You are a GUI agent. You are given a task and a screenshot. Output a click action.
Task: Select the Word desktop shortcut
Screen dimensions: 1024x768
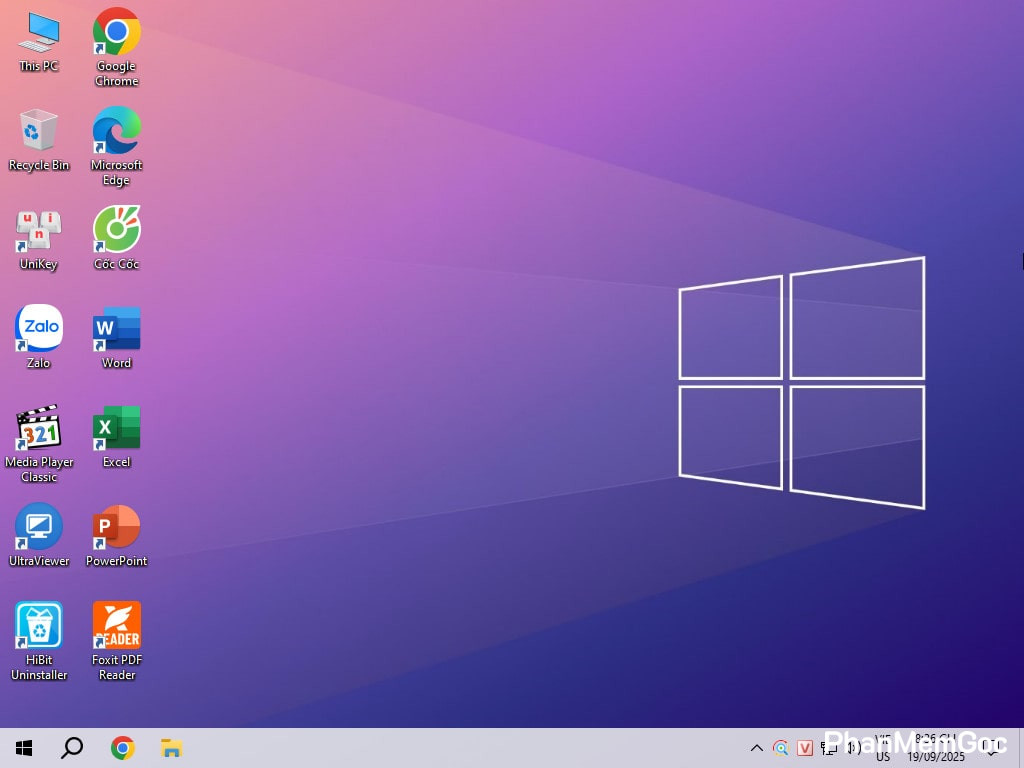pyautogui.click(x=116, y=328)
